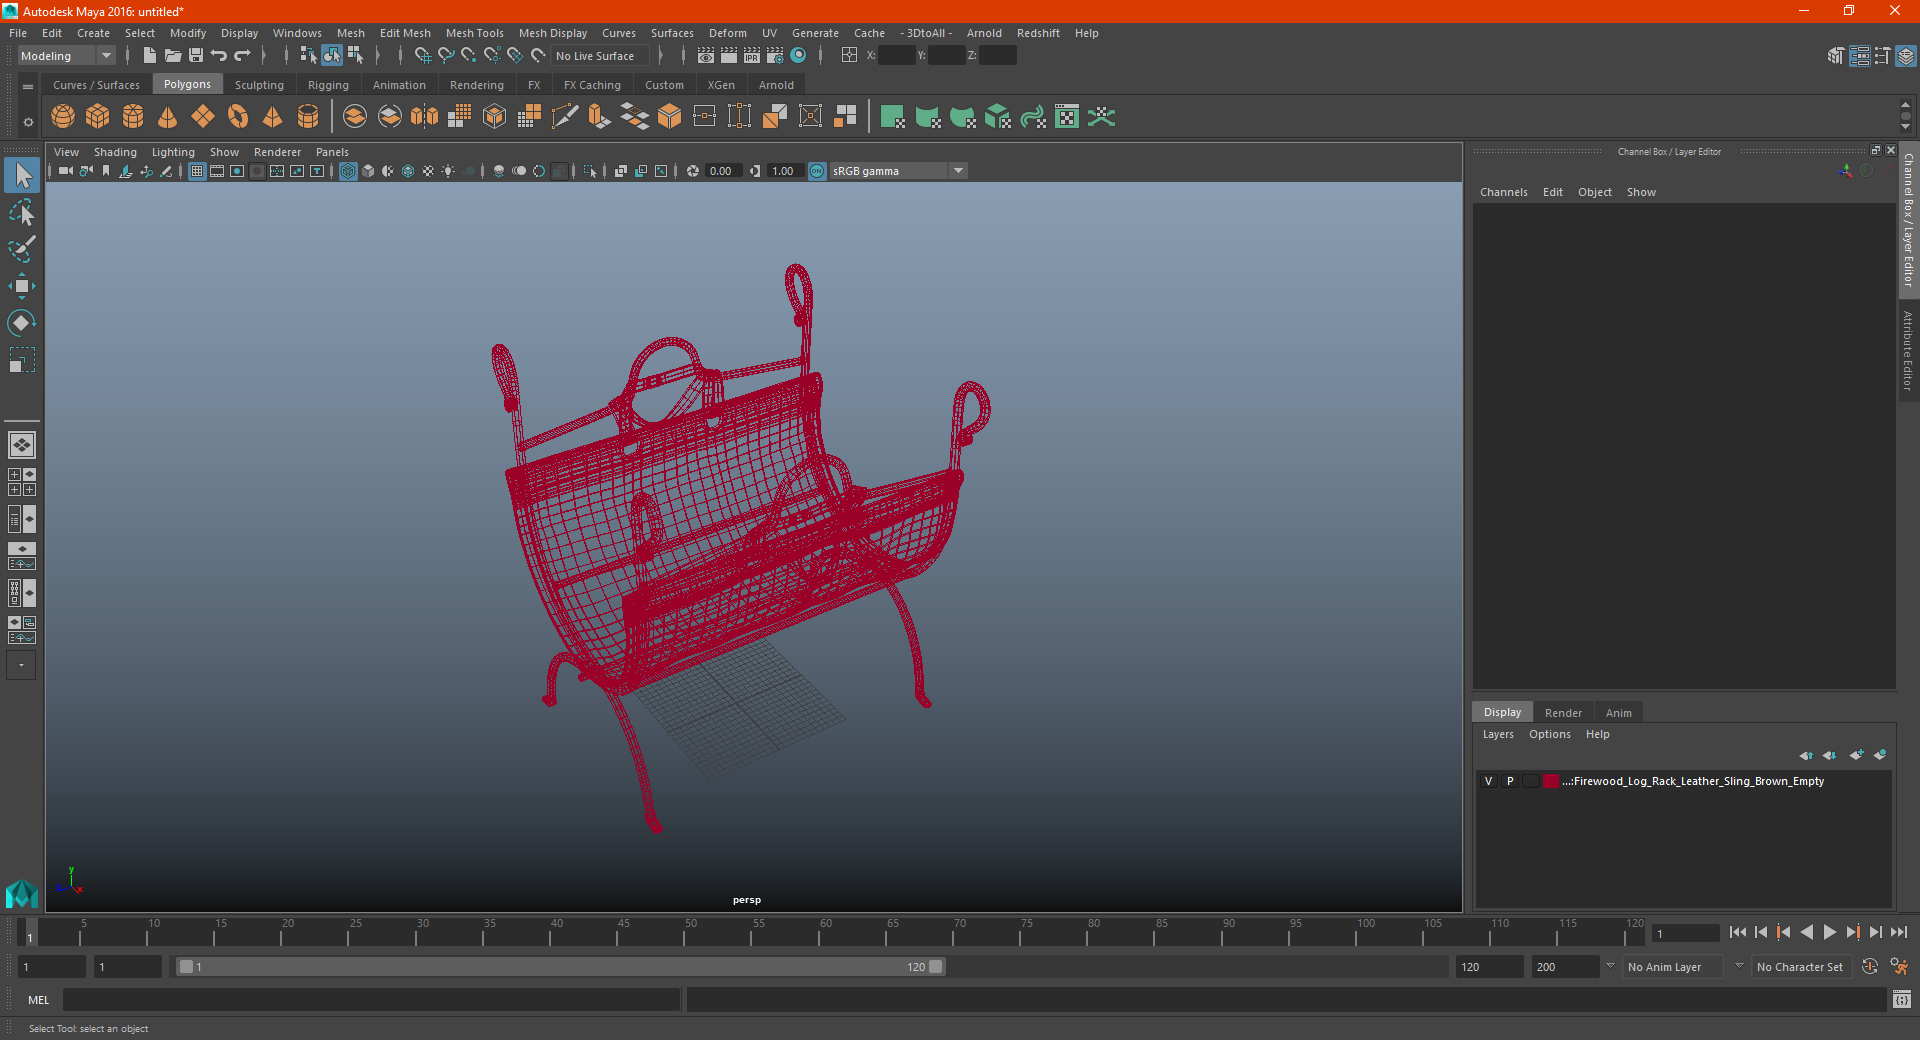Viewport: 1920px width, 1040px height.
Task: Select the Lasso Select tool
Action: click(x=22, y=213)
